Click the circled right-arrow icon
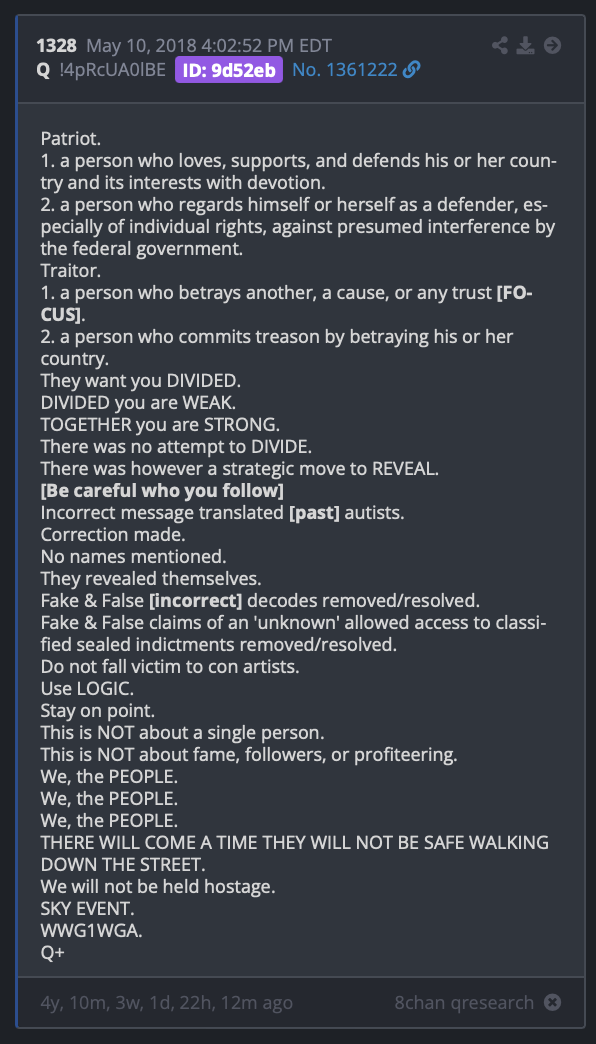The image size is (596, 1044). click(x=552, y=45)
